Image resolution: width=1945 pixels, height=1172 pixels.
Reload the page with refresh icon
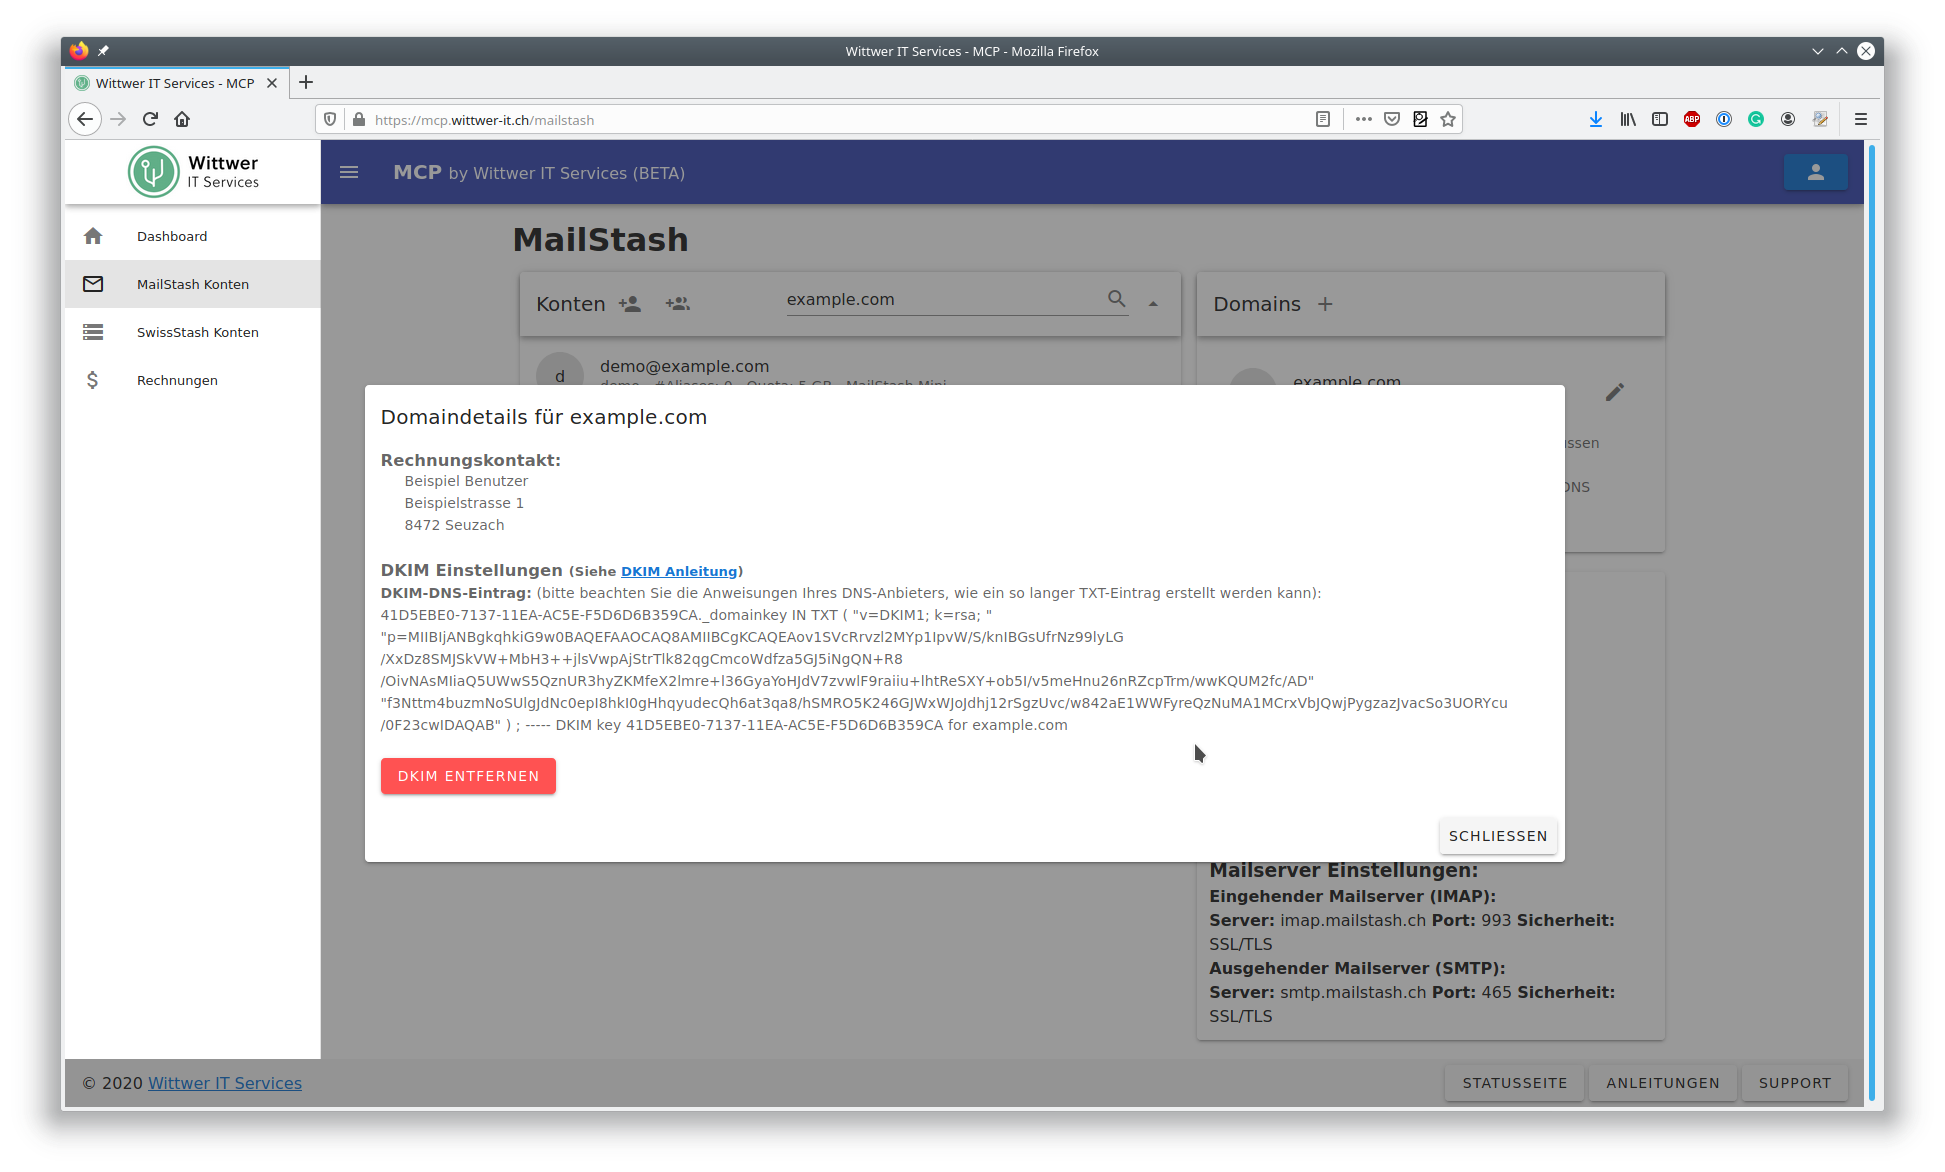[150, 119]
